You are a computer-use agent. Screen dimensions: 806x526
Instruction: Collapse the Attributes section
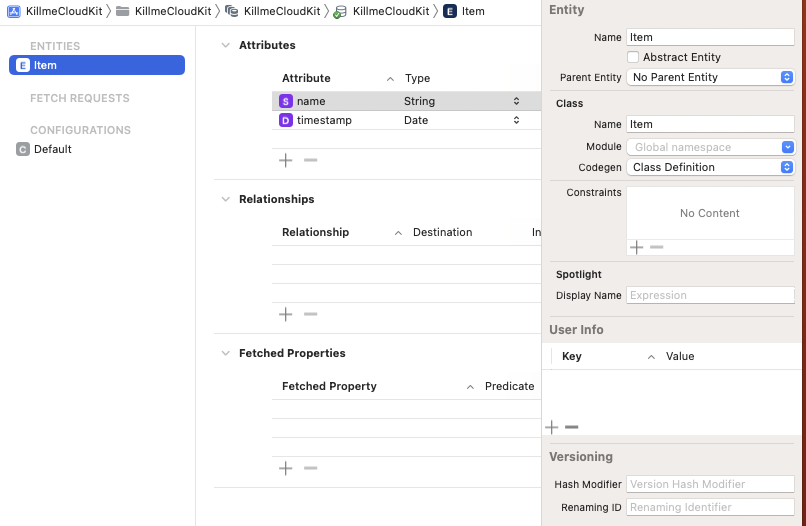click(225, 46)
